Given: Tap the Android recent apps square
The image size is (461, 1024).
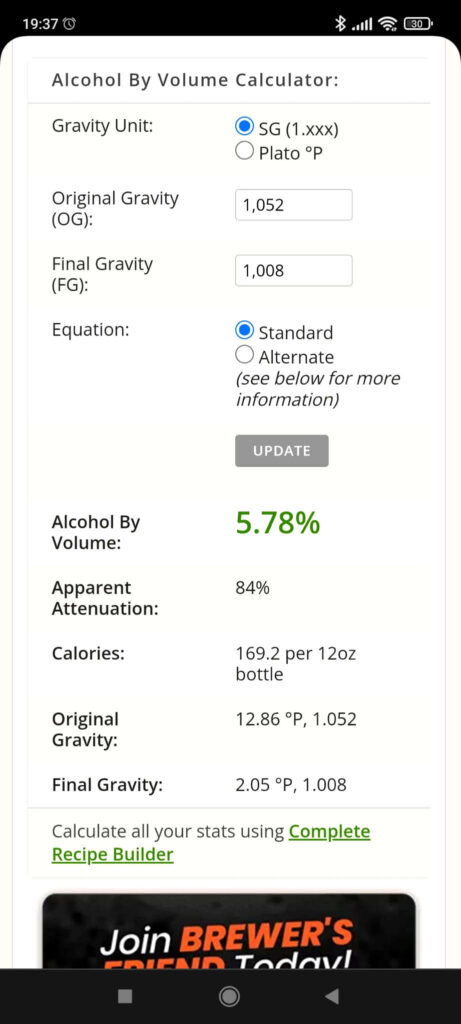Looking at the screenshot, I should coord(125,996).
